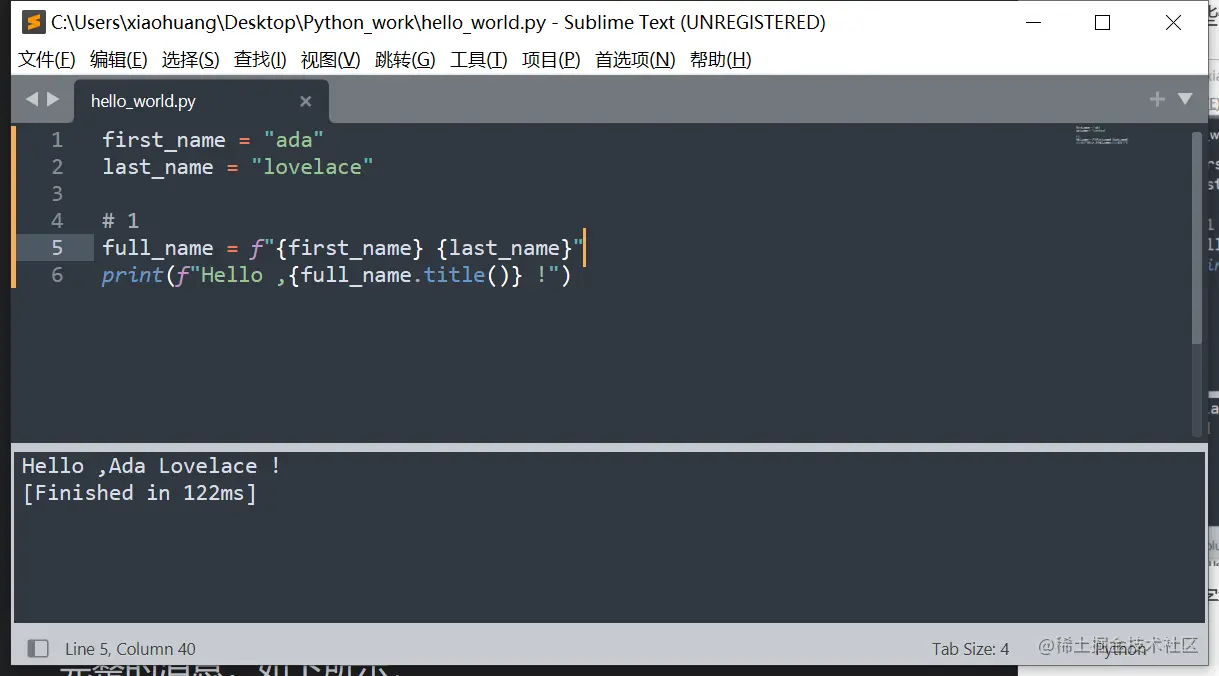Screen dimensions: 1219x676
Task: Open the 项目(P) menu
Action: pos(551,60)
